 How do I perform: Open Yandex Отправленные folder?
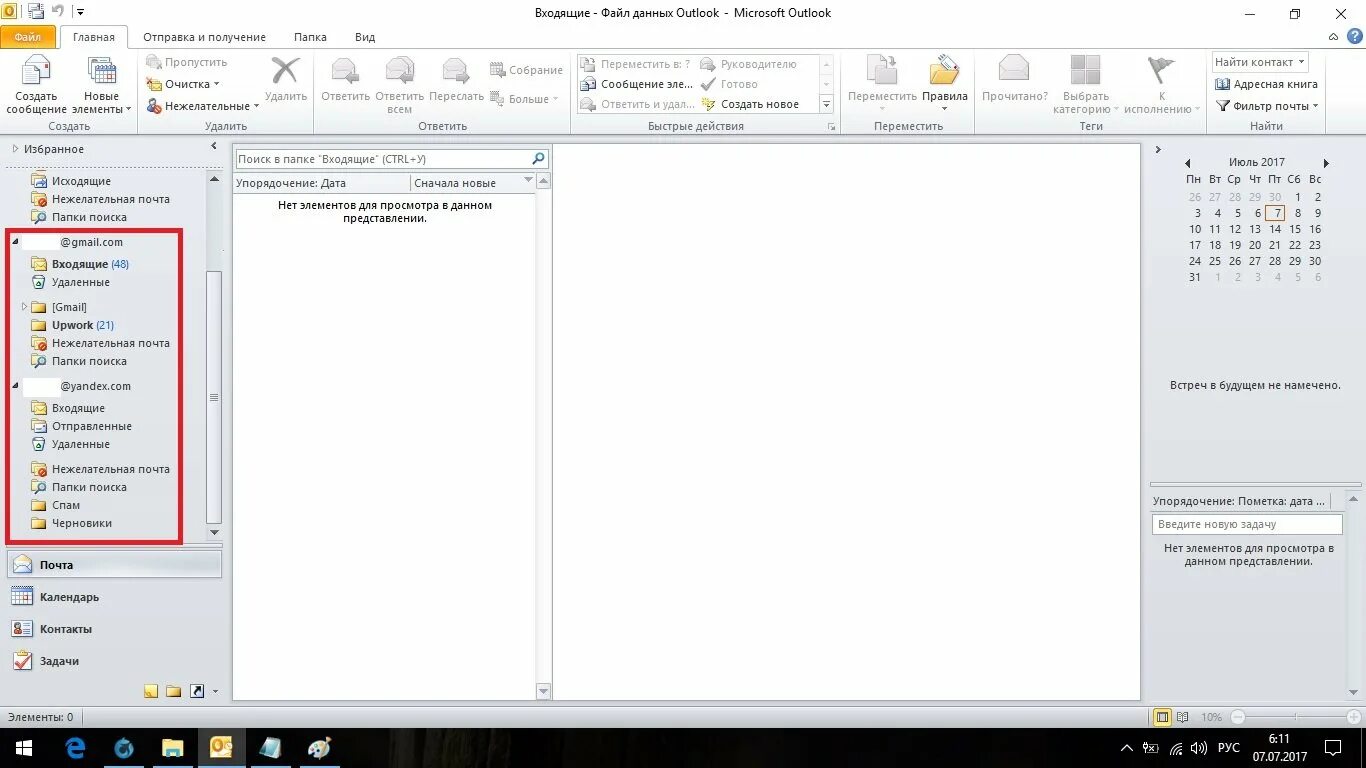coord(81,426)
